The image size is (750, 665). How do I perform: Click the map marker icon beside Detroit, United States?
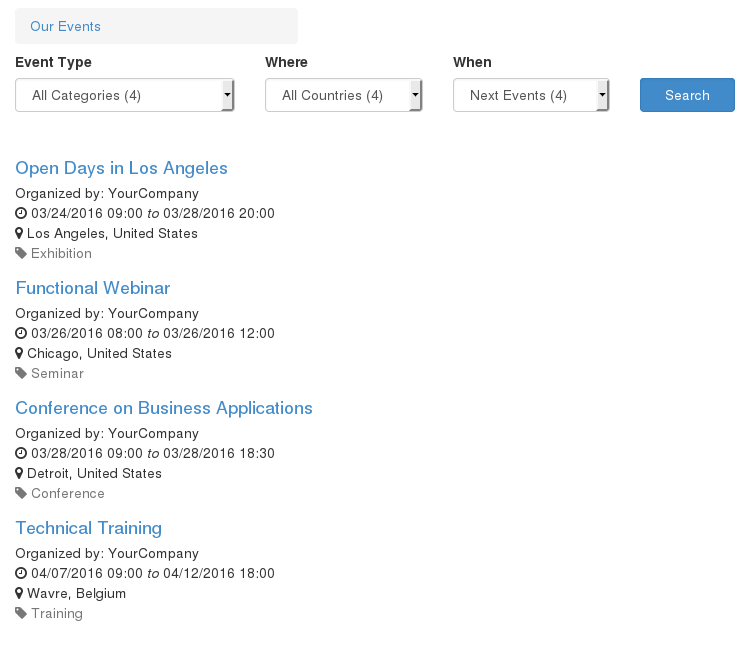(x=19, y=473)
